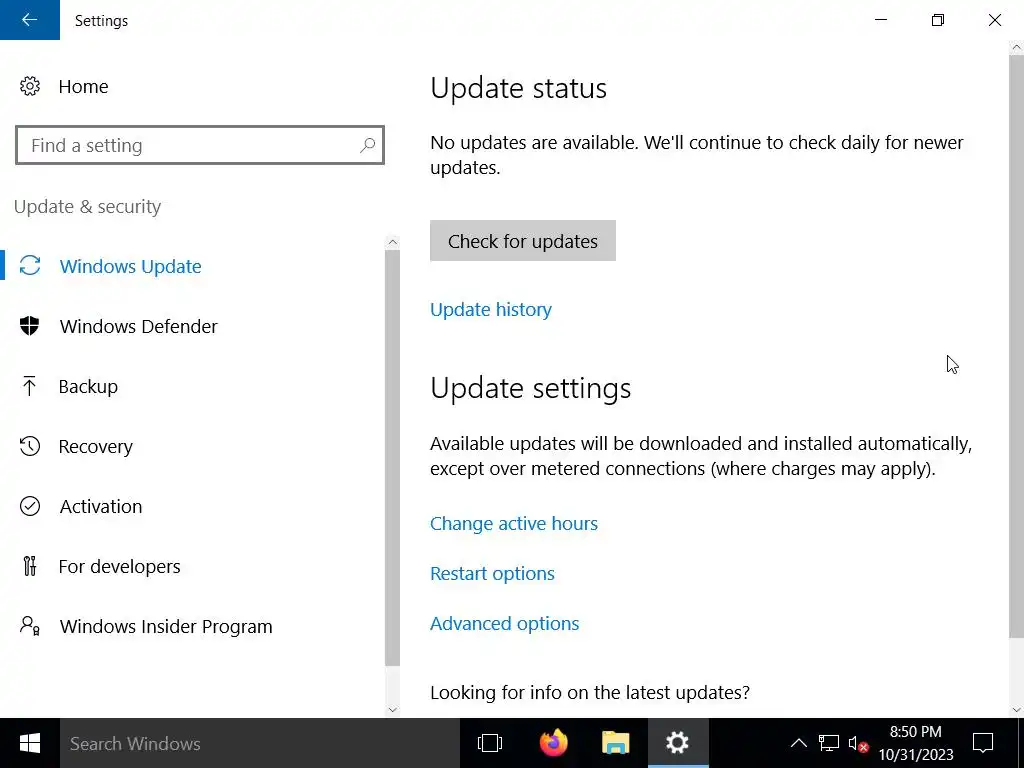This screenshot has width=1024, height=768.
Task: Open Change active hours link
Action: (513, 524)
